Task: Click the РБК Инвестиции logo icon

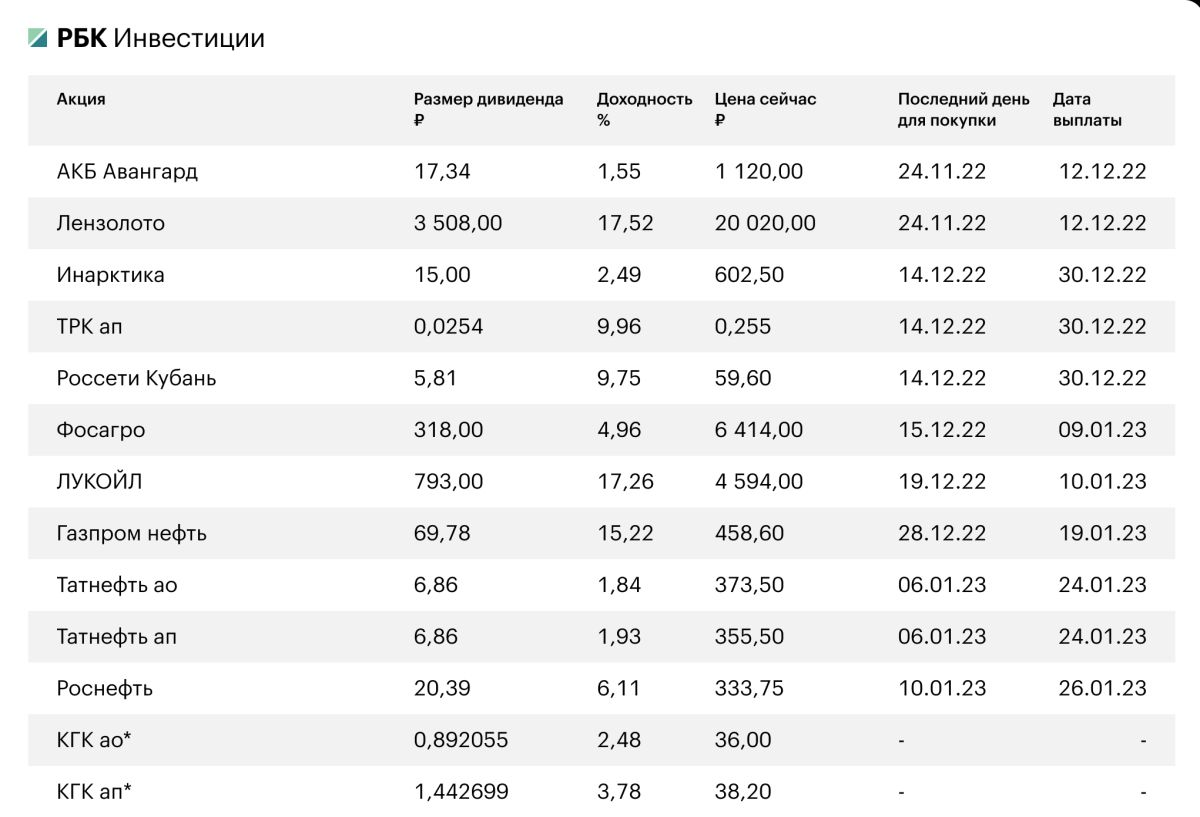Action: tap(38, 39)
